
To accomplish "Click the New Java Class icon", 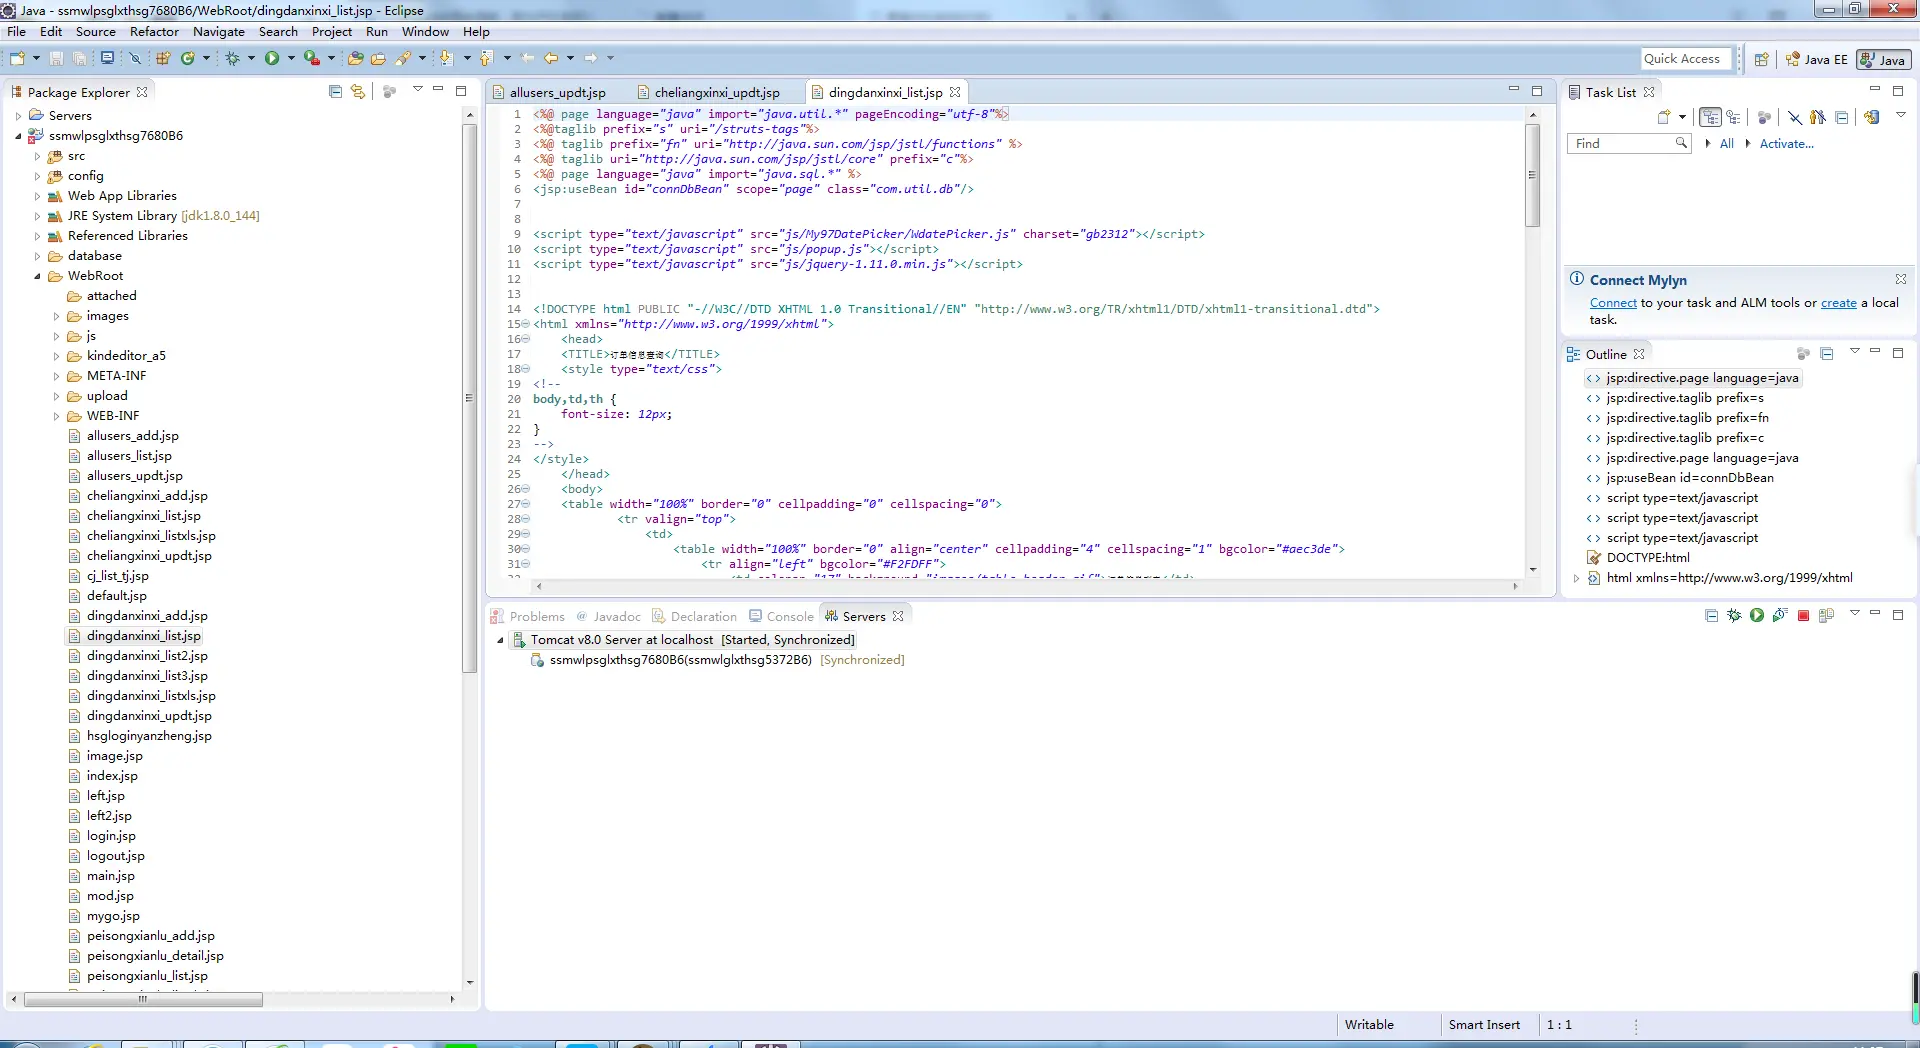I will point(187,58).
